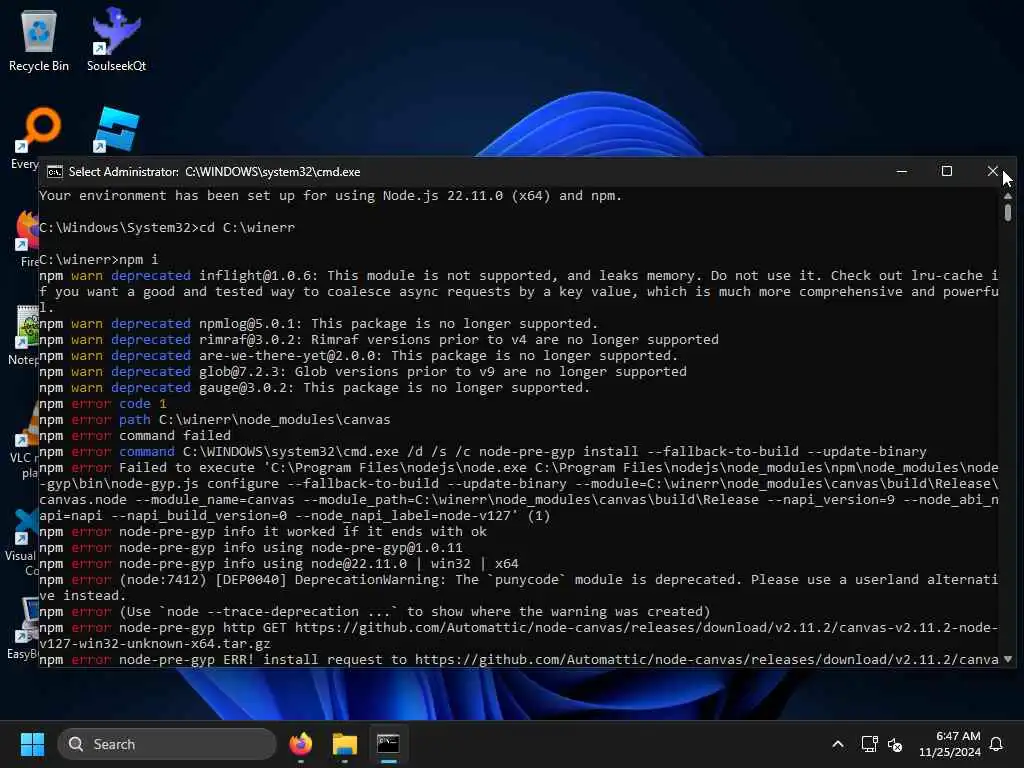The image size is (1024, 768).
Task: Open the notifications bell icon
Action: pyautogui.click(x=996, y=744)
